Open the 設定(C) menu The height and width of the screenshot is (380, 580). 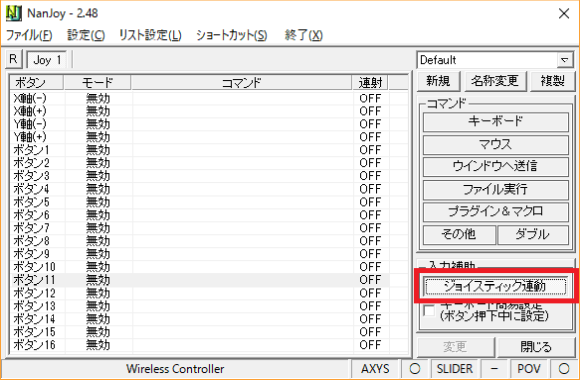click(86, 35)
